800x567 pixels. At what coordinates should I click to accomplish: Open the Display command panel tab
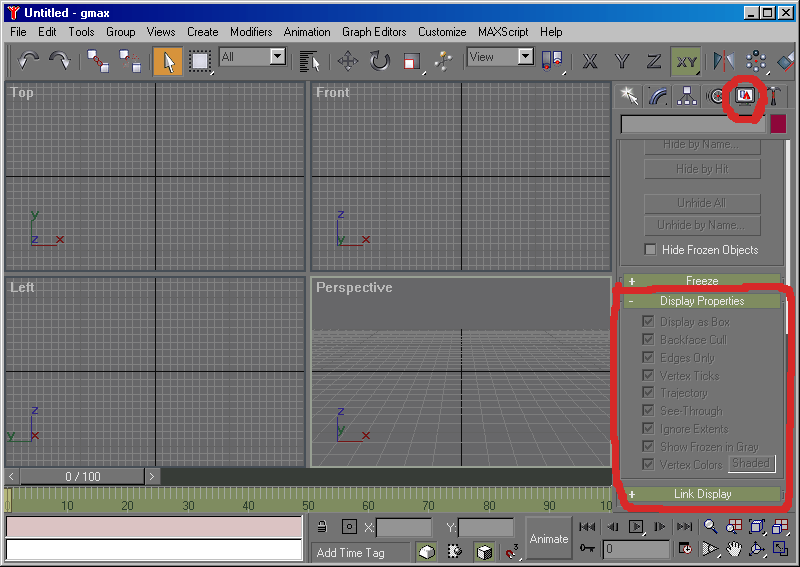pyautogui.click(x=744, y=96)
